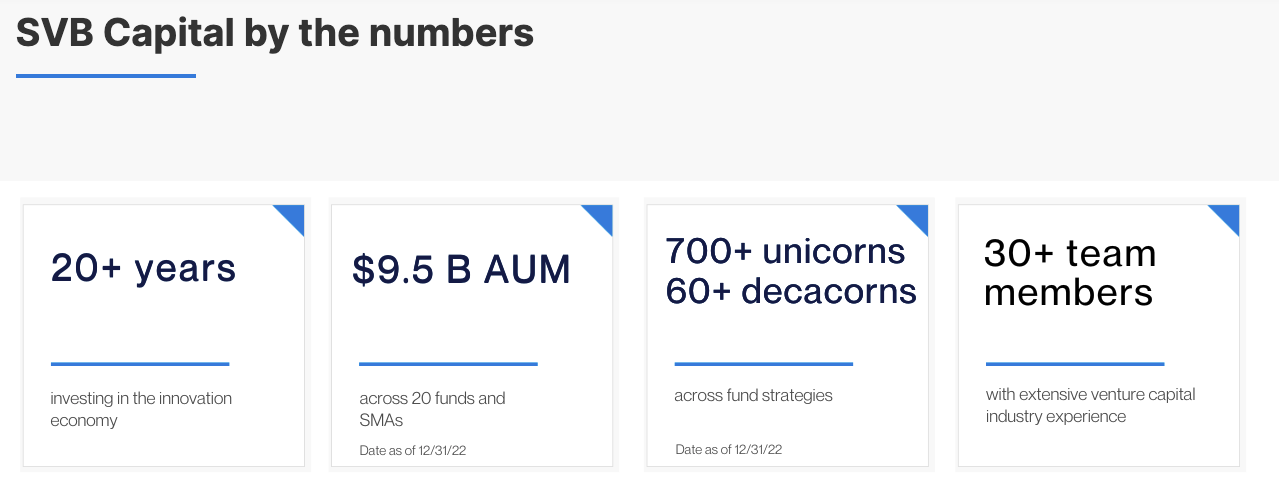Click the date note on the AUM card
1279x502 pixels.
point(413,450)
